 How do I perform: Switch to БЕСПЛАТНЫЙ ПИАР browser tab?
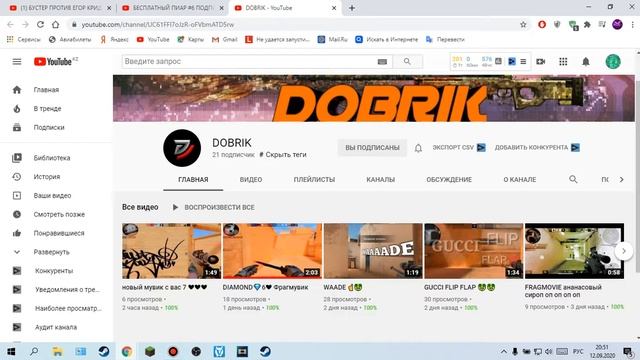[x=172, y=8]
